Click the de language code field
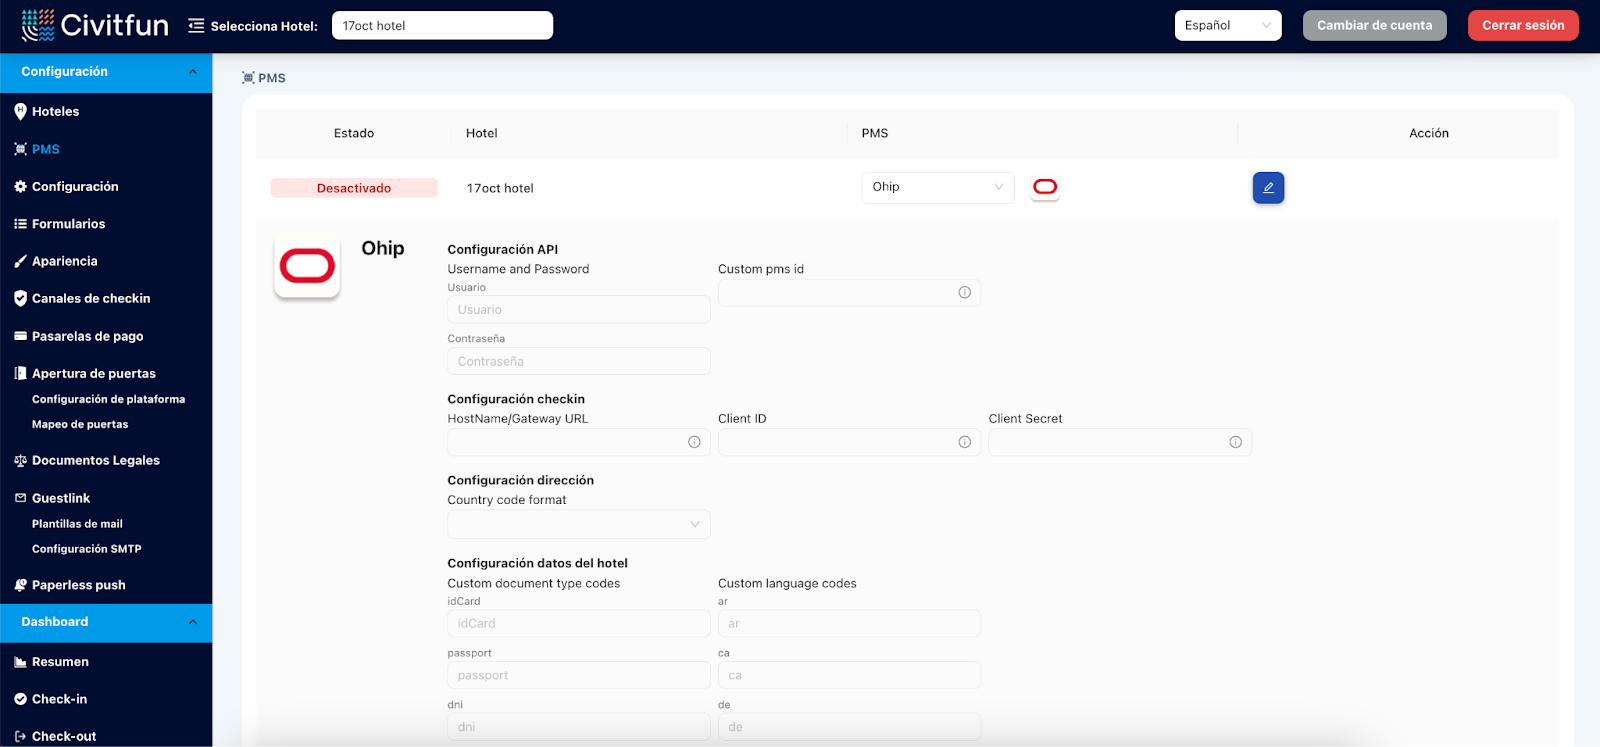This screenshot has height=747, width=1600. [849, 727]
